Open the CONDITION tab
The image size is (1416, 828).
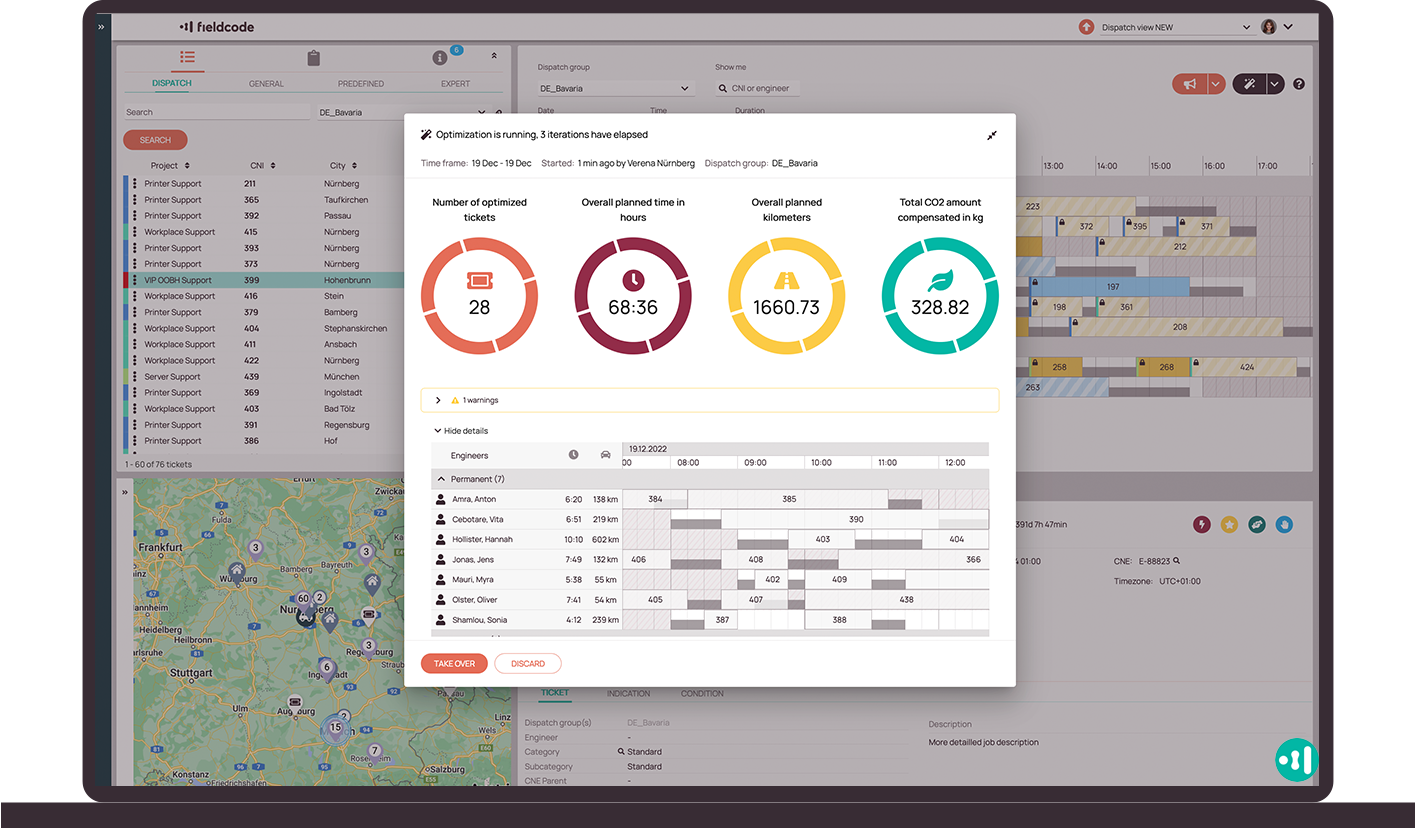702,693
